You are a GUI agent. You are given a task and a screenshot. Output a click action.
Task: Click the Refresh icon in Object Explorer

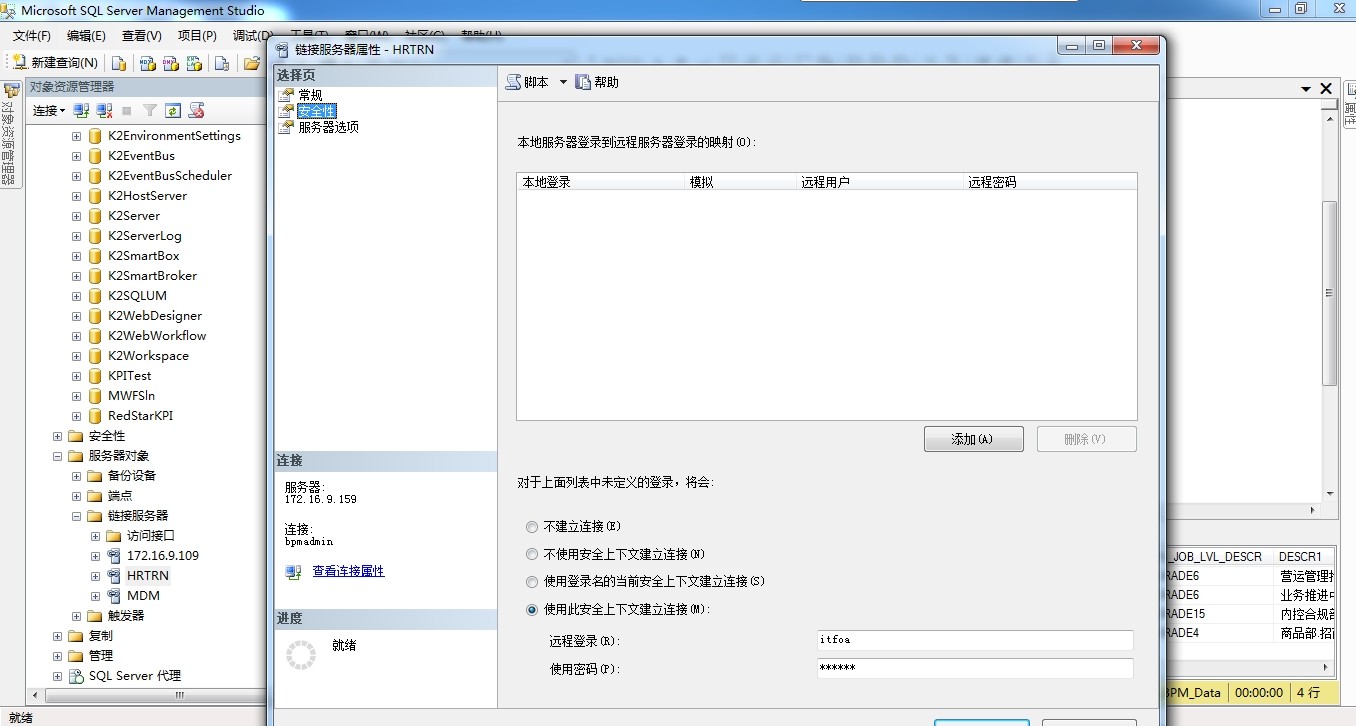point(172,110)
